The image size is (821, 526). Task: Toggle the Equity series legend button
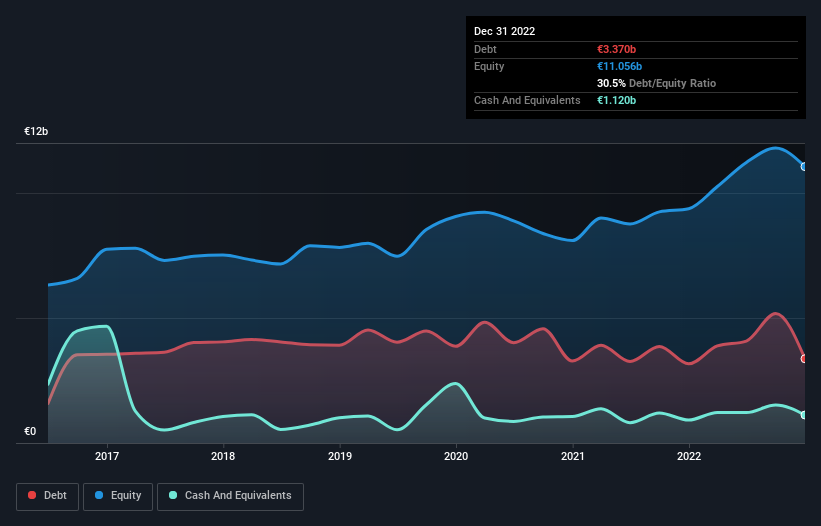click(x=118, y=496)
